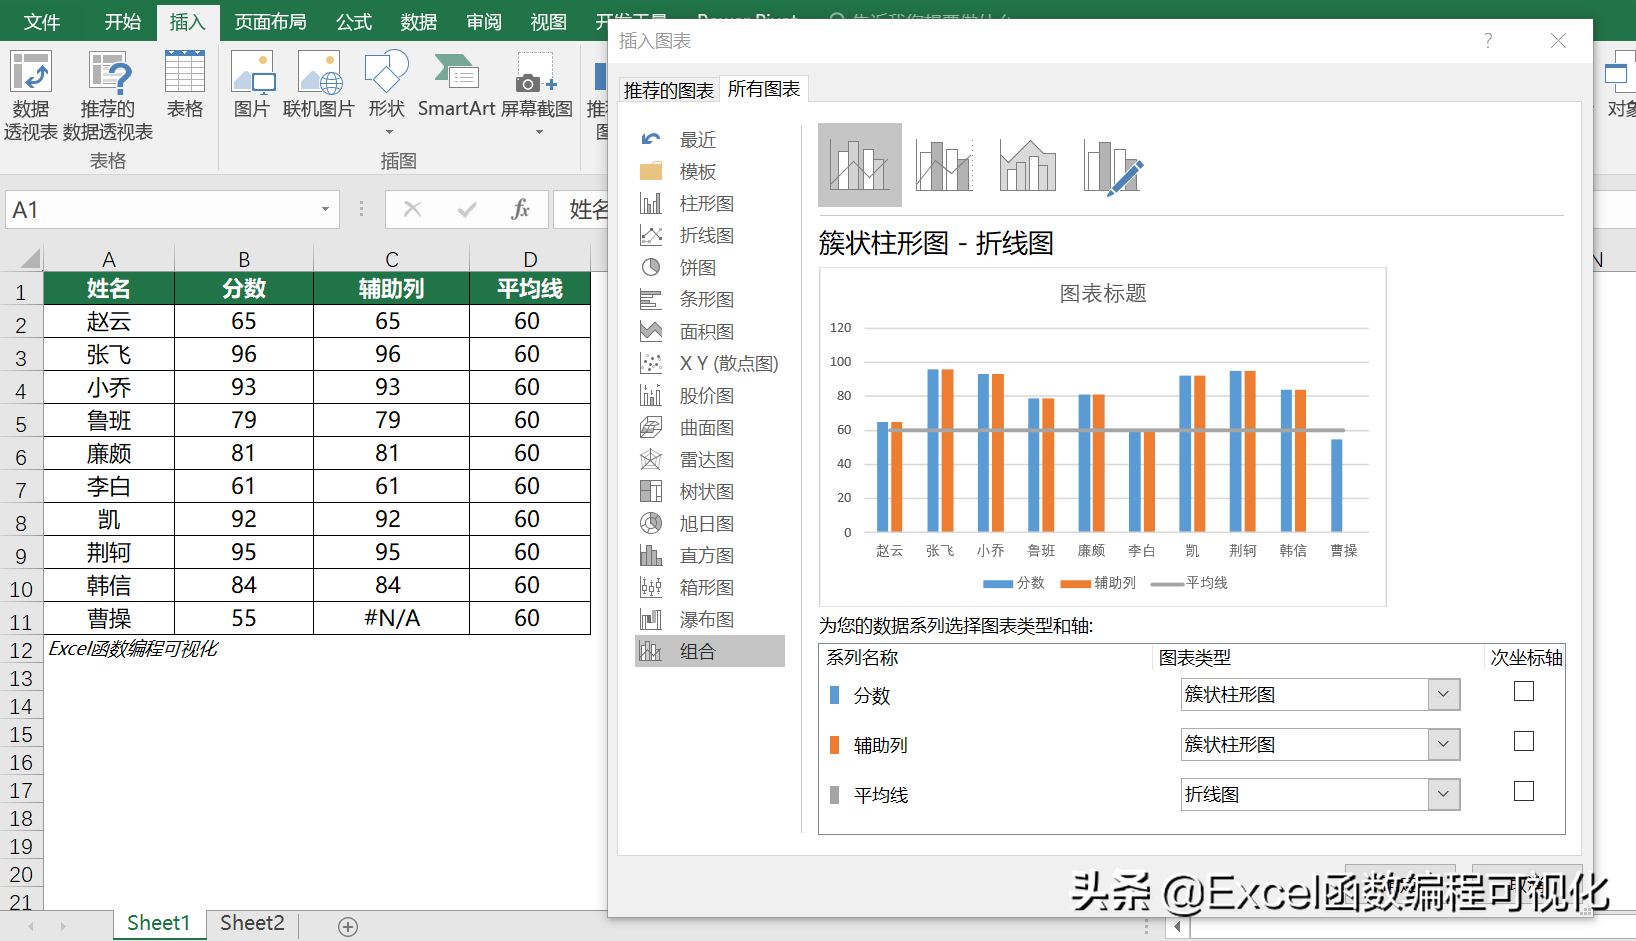Select stacked area - clustered column subtype
The width and height of the screenshot is (1636, 941).
point(1027,165)
